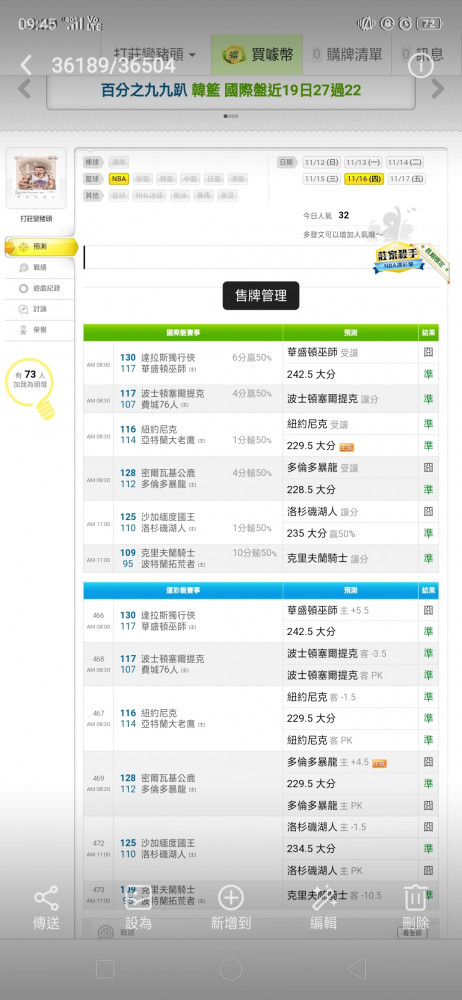This screenshot has width=462, height=1000.
Task: Click the 售牌管理 button
Action: pos(261,296)
